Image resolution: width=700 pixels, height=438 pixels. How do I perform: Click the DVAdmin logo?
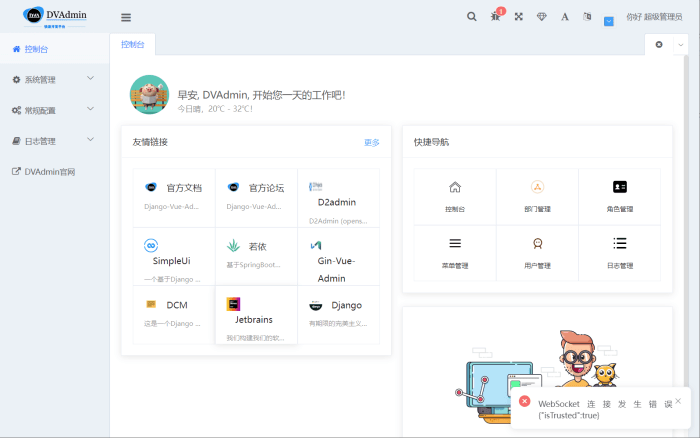(54, 17)
